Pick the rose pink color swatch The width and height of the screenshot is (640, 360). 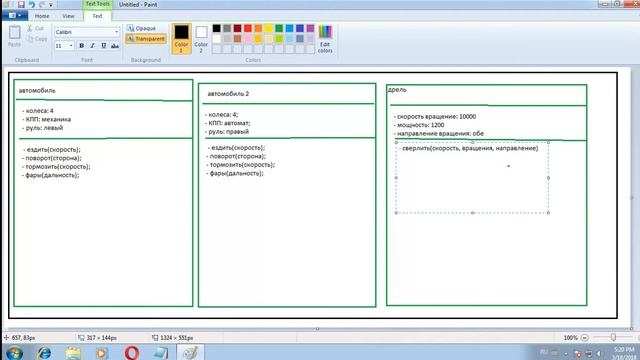[248, 39]
